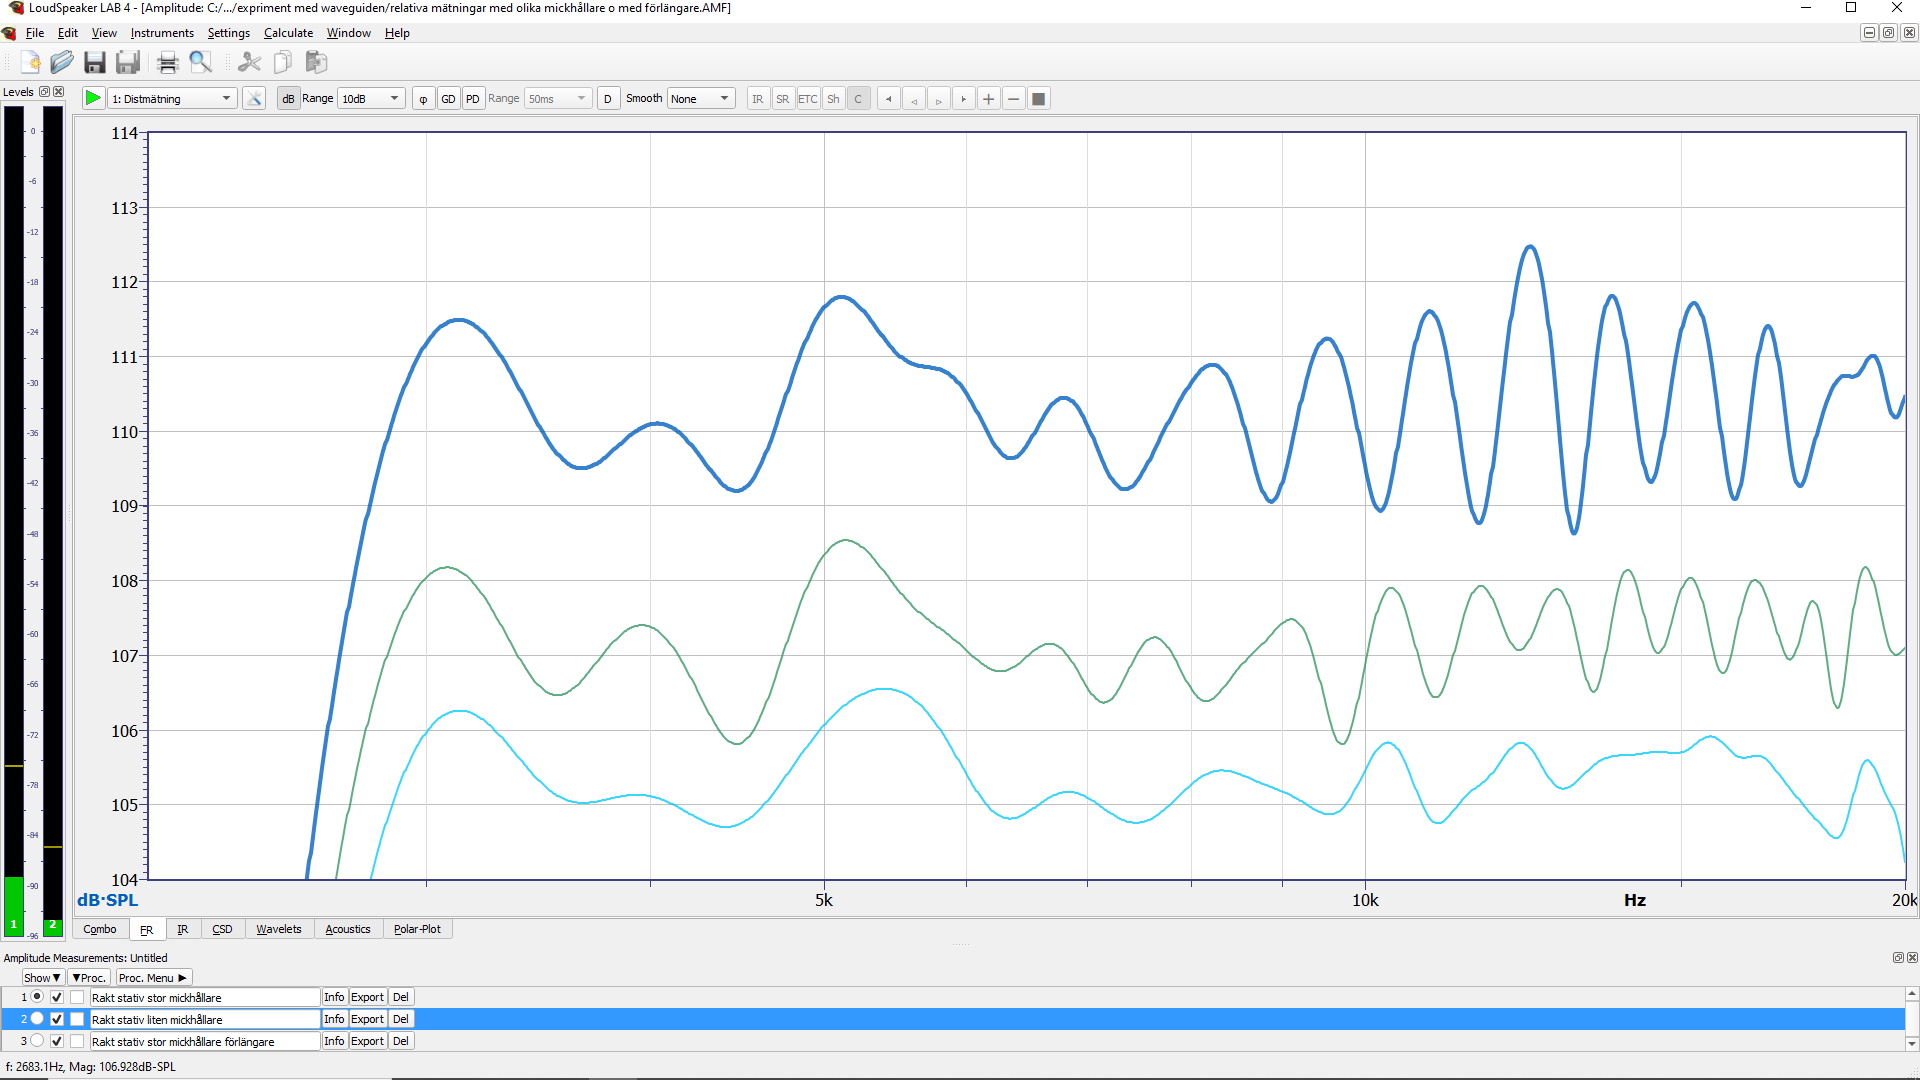Click the Sh toolbar button

(x=833, y=98)
